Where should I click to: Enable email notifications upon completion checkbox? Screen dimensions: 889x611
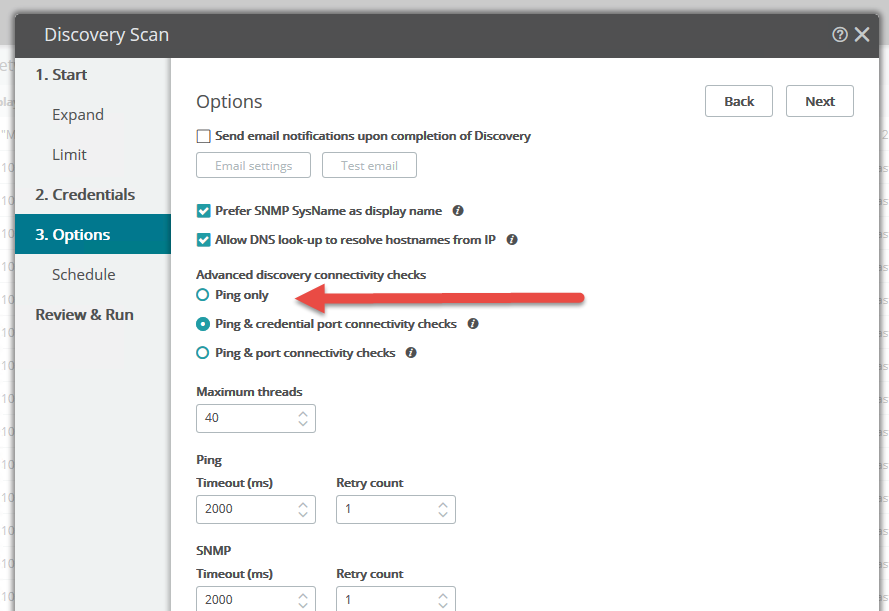(x=204, y=136)
